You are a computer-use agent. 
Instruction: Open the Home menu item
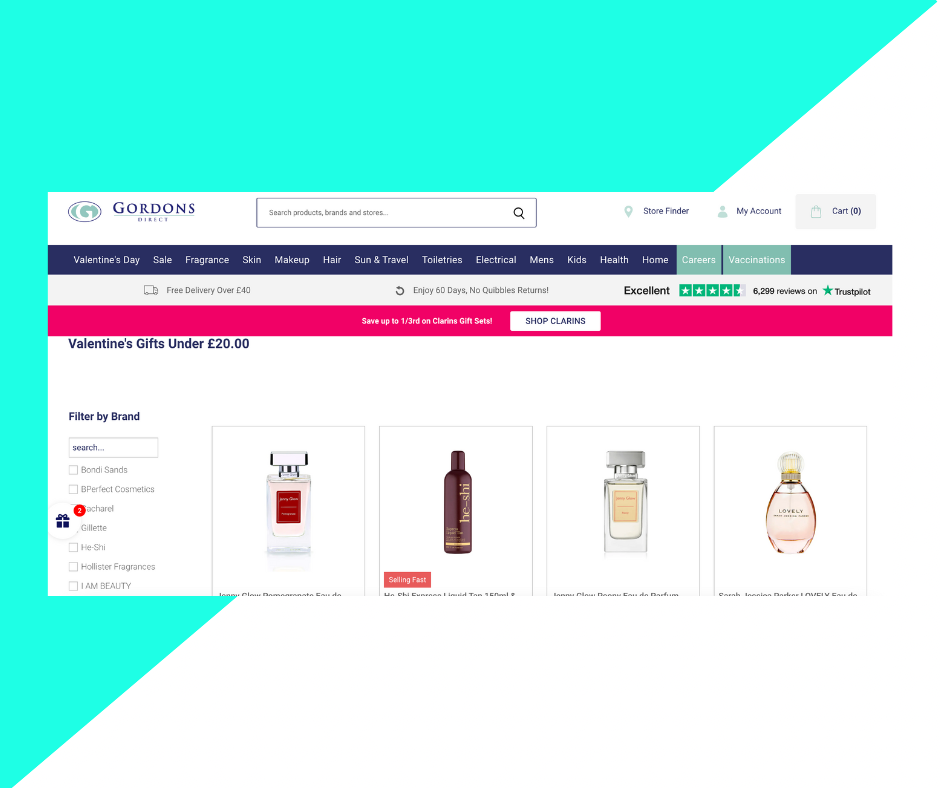655,260
